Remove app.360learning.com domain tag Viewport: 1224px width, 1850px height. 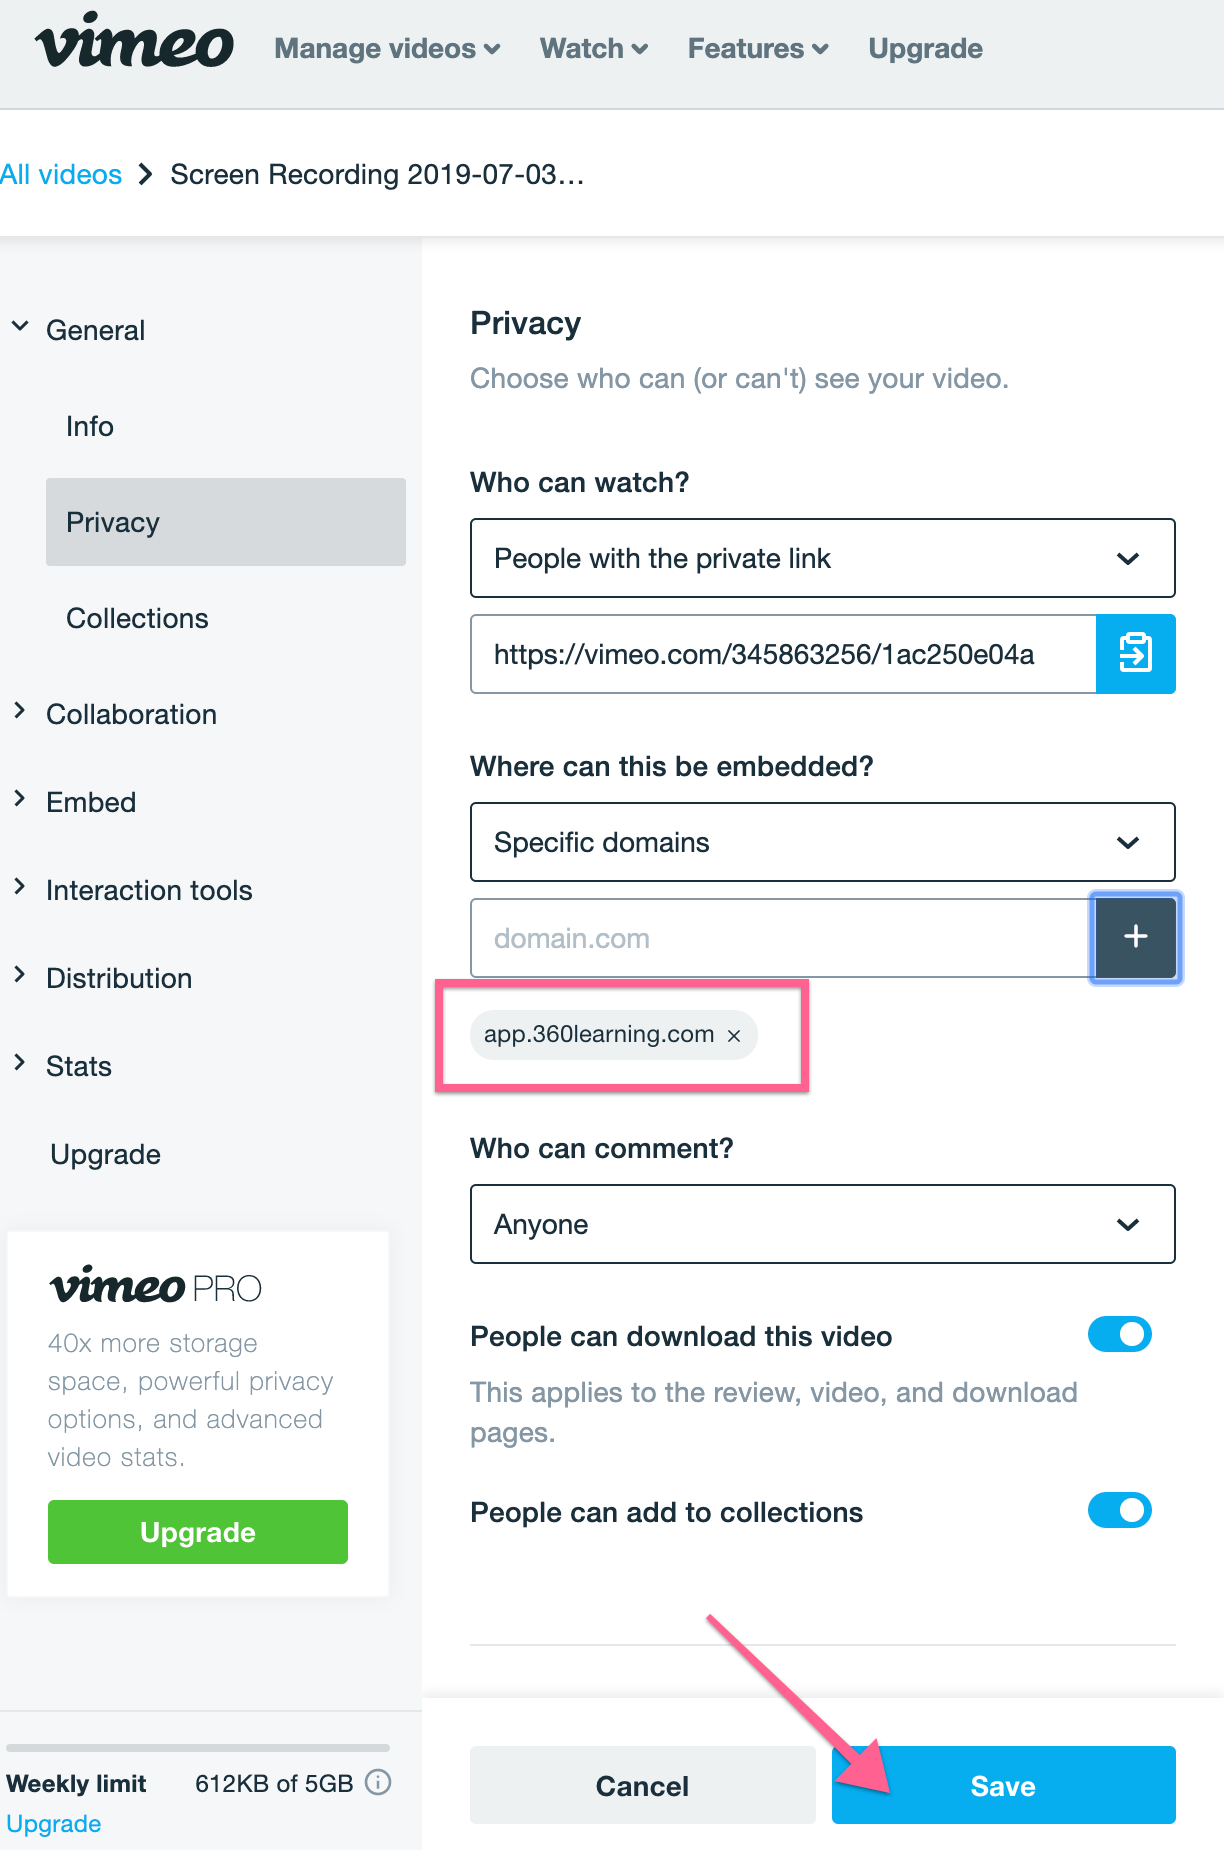pos(734,1035)
